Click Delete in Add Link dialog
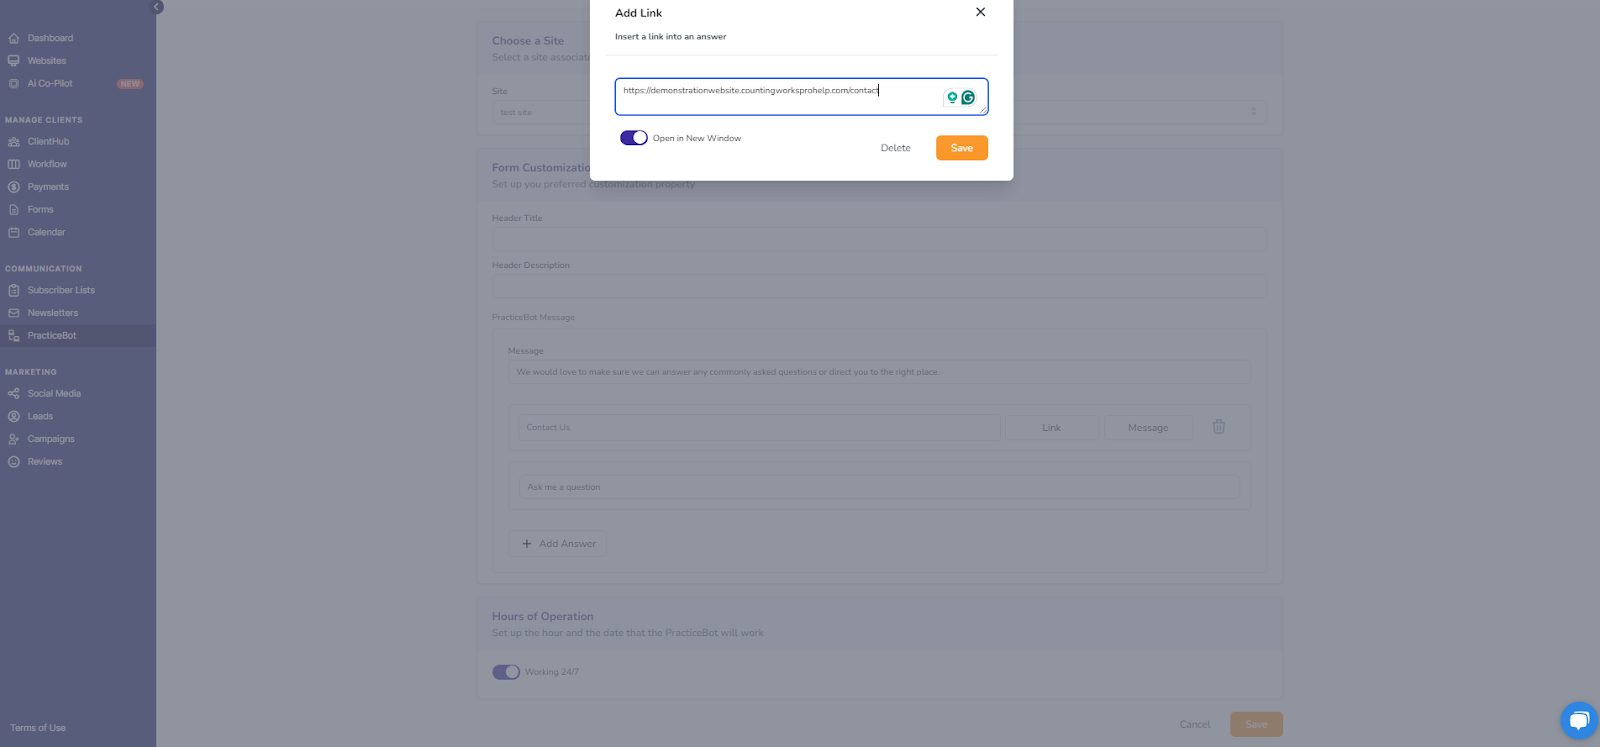1600x747 pixels. pos(896,148)
